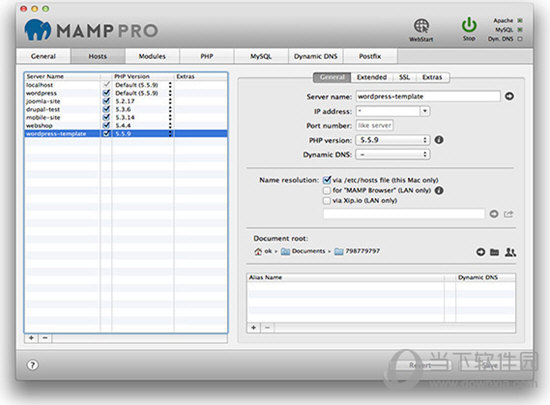Click Documents folder icon in path
This screenshot has width=550, height=405.
click(x=286, y=251)
